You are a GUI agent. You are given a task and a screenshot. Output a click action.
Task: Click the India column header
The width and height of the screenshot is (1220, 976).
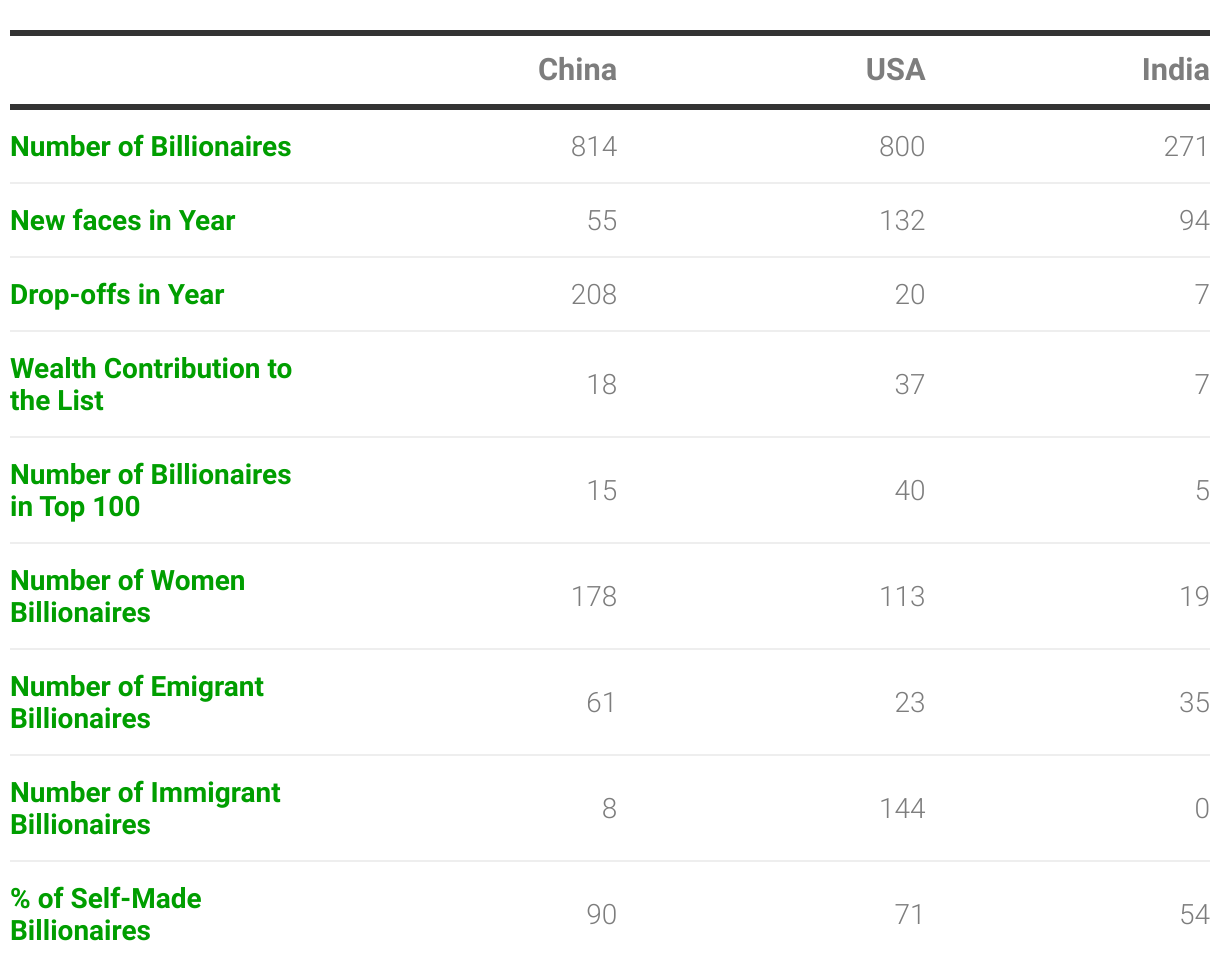click(x=1175, y=69)
